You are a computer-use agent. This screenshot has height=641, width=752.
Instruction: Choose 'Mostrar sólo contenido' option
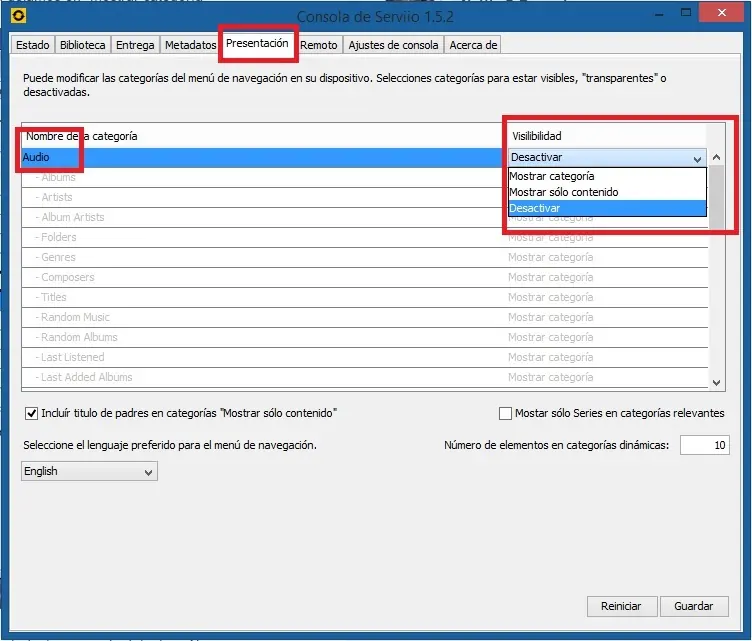pos(563,192)
